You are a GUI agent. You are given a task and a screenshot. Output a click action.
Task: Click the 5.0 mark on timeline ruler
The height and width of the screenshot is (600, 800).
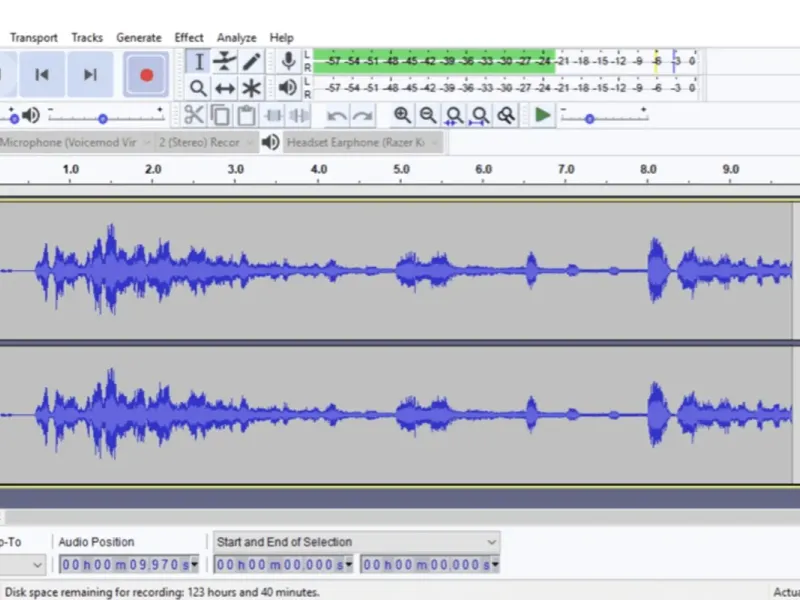(x=401, y=170)
